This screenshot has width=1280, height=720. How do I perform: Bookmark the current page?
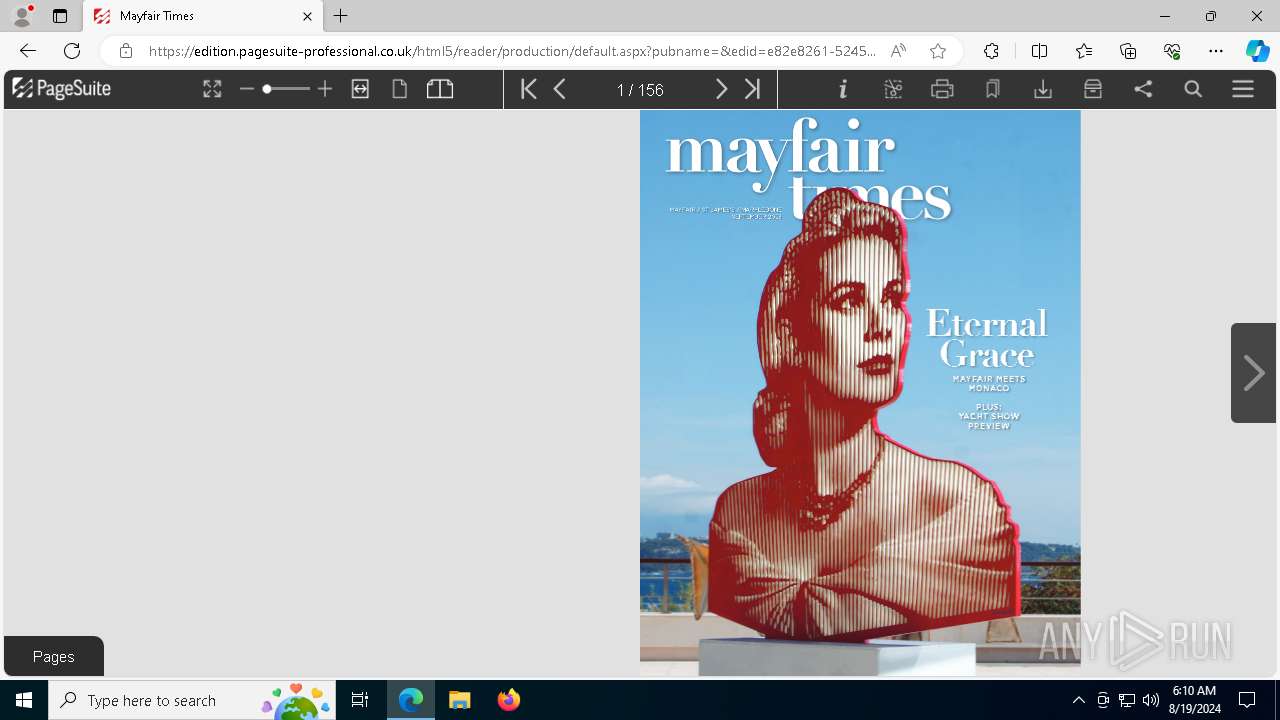tap(992, 89)
